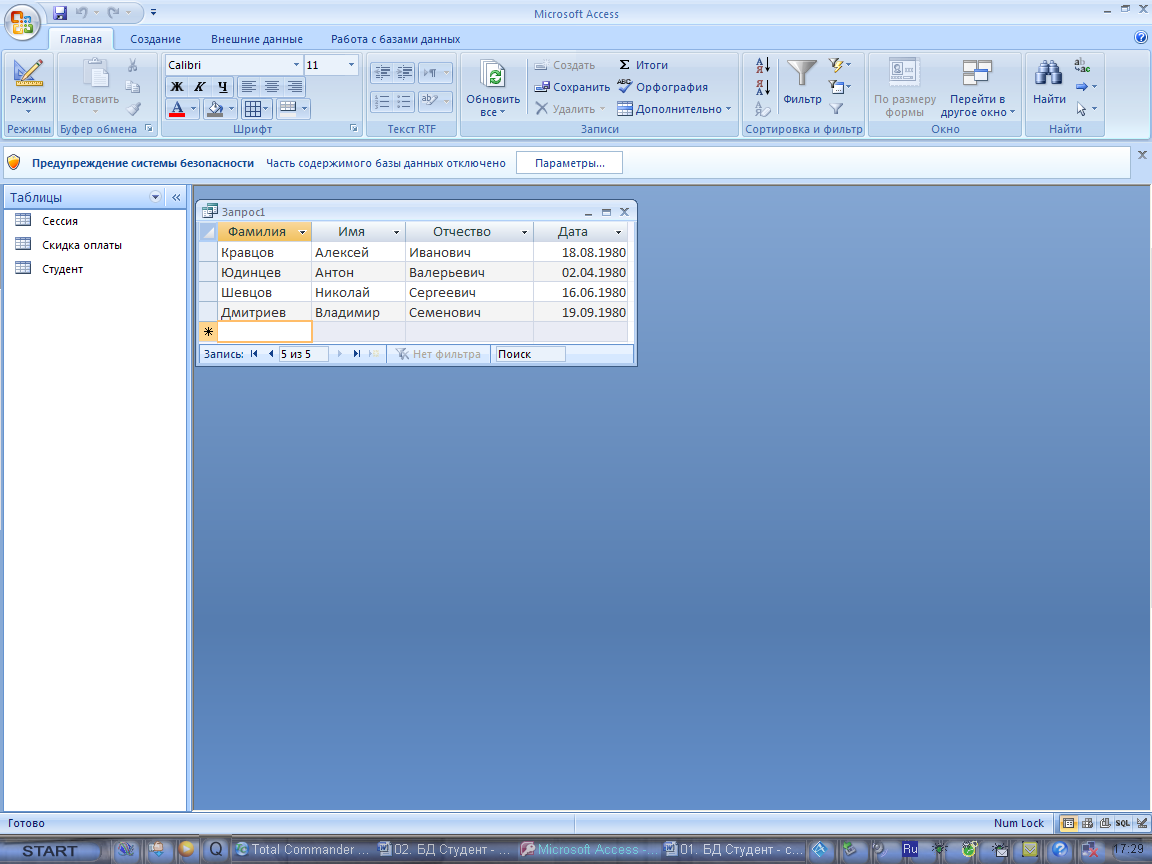Open selection filter lightning funnel
1152x864 pixels.
click(839, 65)
